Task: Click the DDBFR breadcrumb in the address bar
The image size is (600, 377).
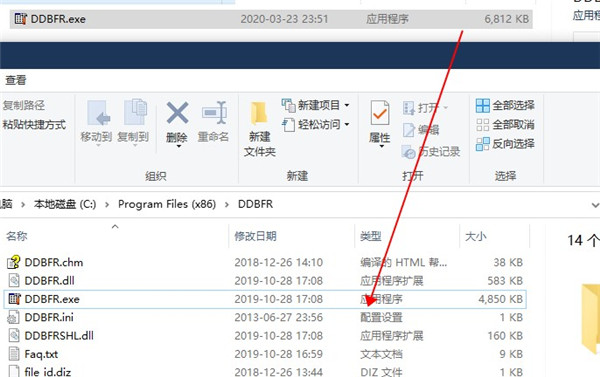Action: point(256,204)
